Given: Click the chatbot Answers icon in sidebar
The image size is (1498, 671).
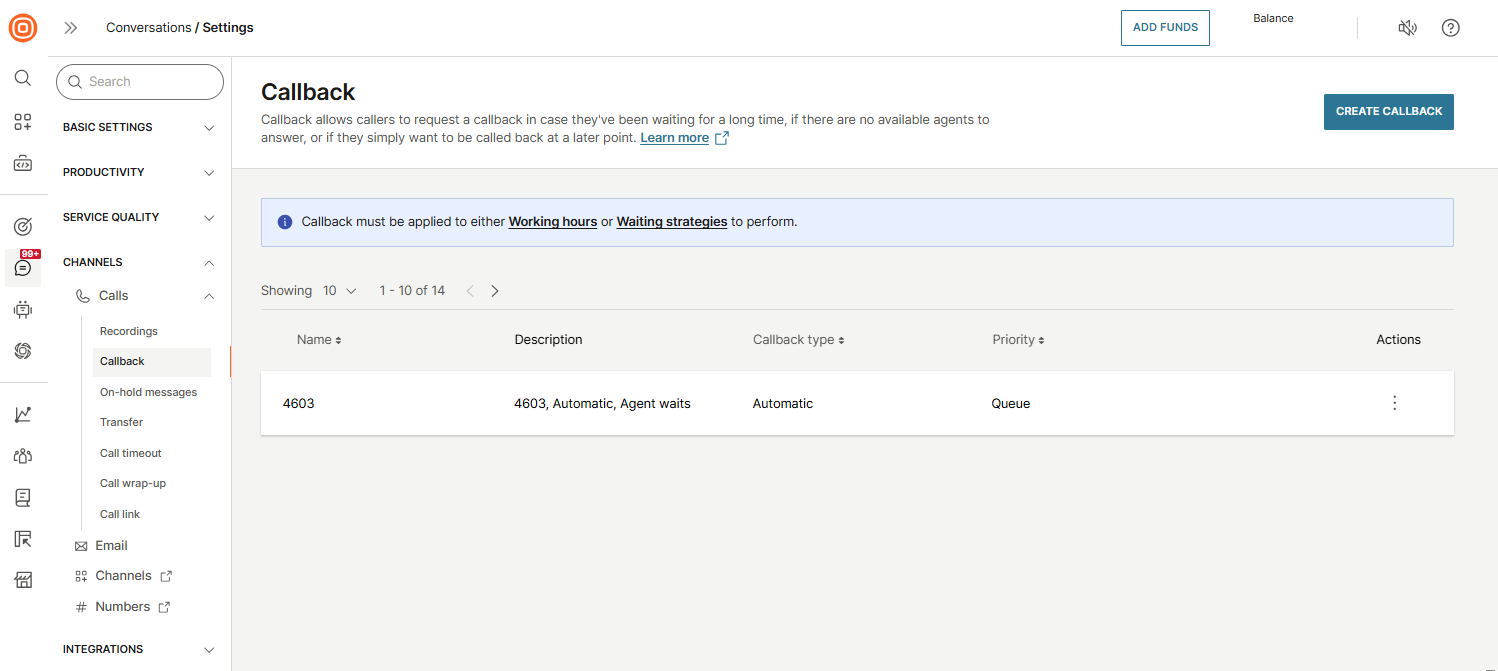Looking at the screenshot, I should pyautogui.click(x=23, y=309).
